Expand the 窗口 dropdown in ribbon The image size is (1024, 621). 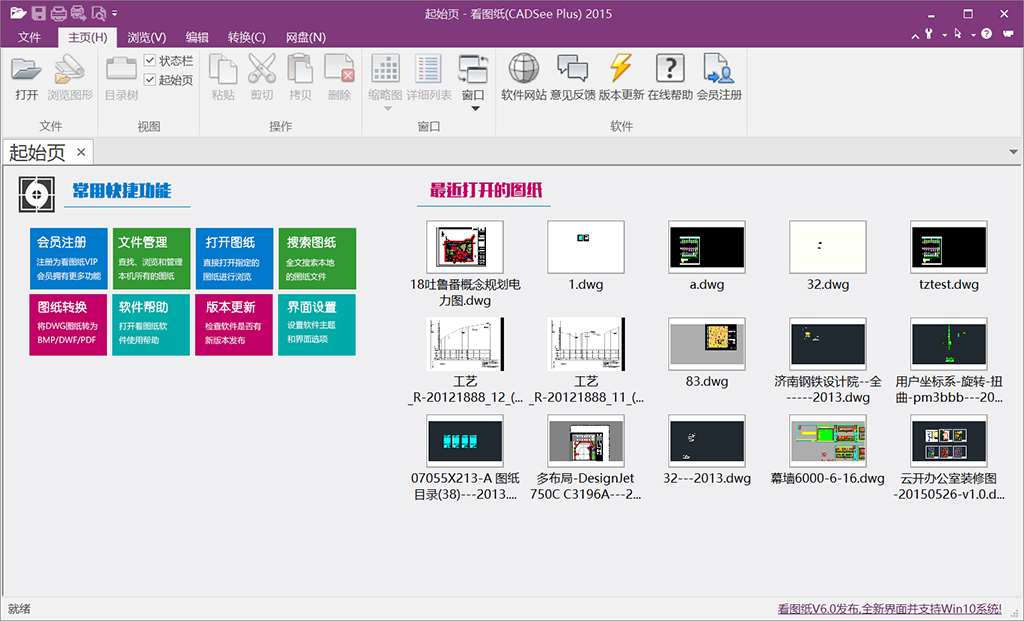pyautogui.click(x=473, y=105)
